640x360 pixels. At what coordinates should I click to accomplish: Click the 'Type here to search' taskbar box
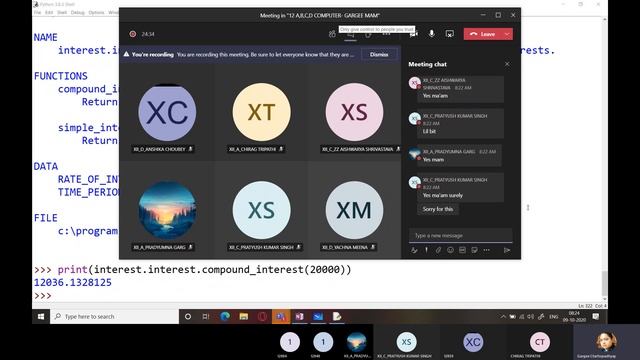click(x=115, y=316)
